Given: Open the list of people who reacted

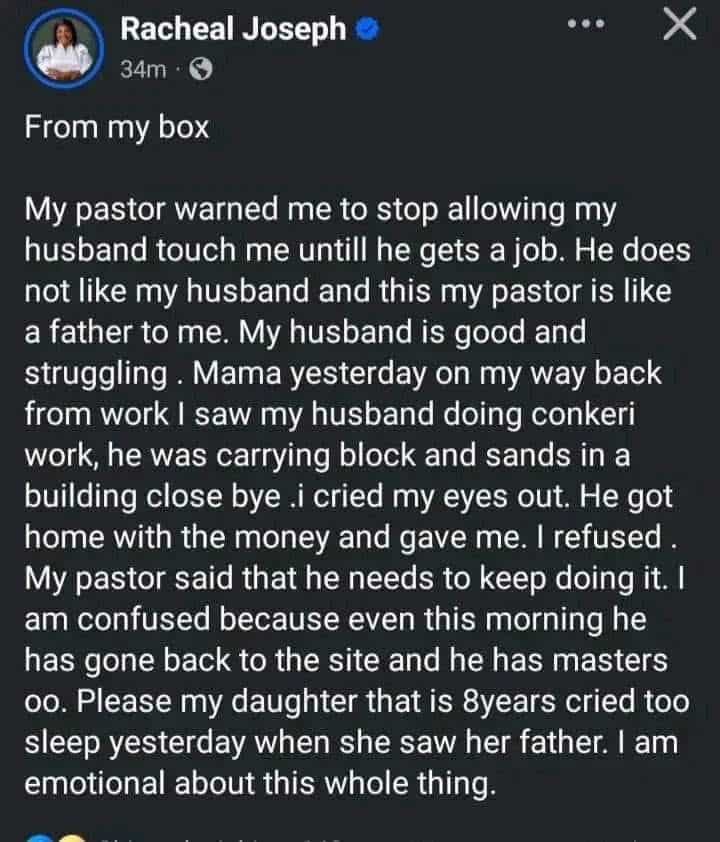Looking at the screenshot, I should 200,836.
